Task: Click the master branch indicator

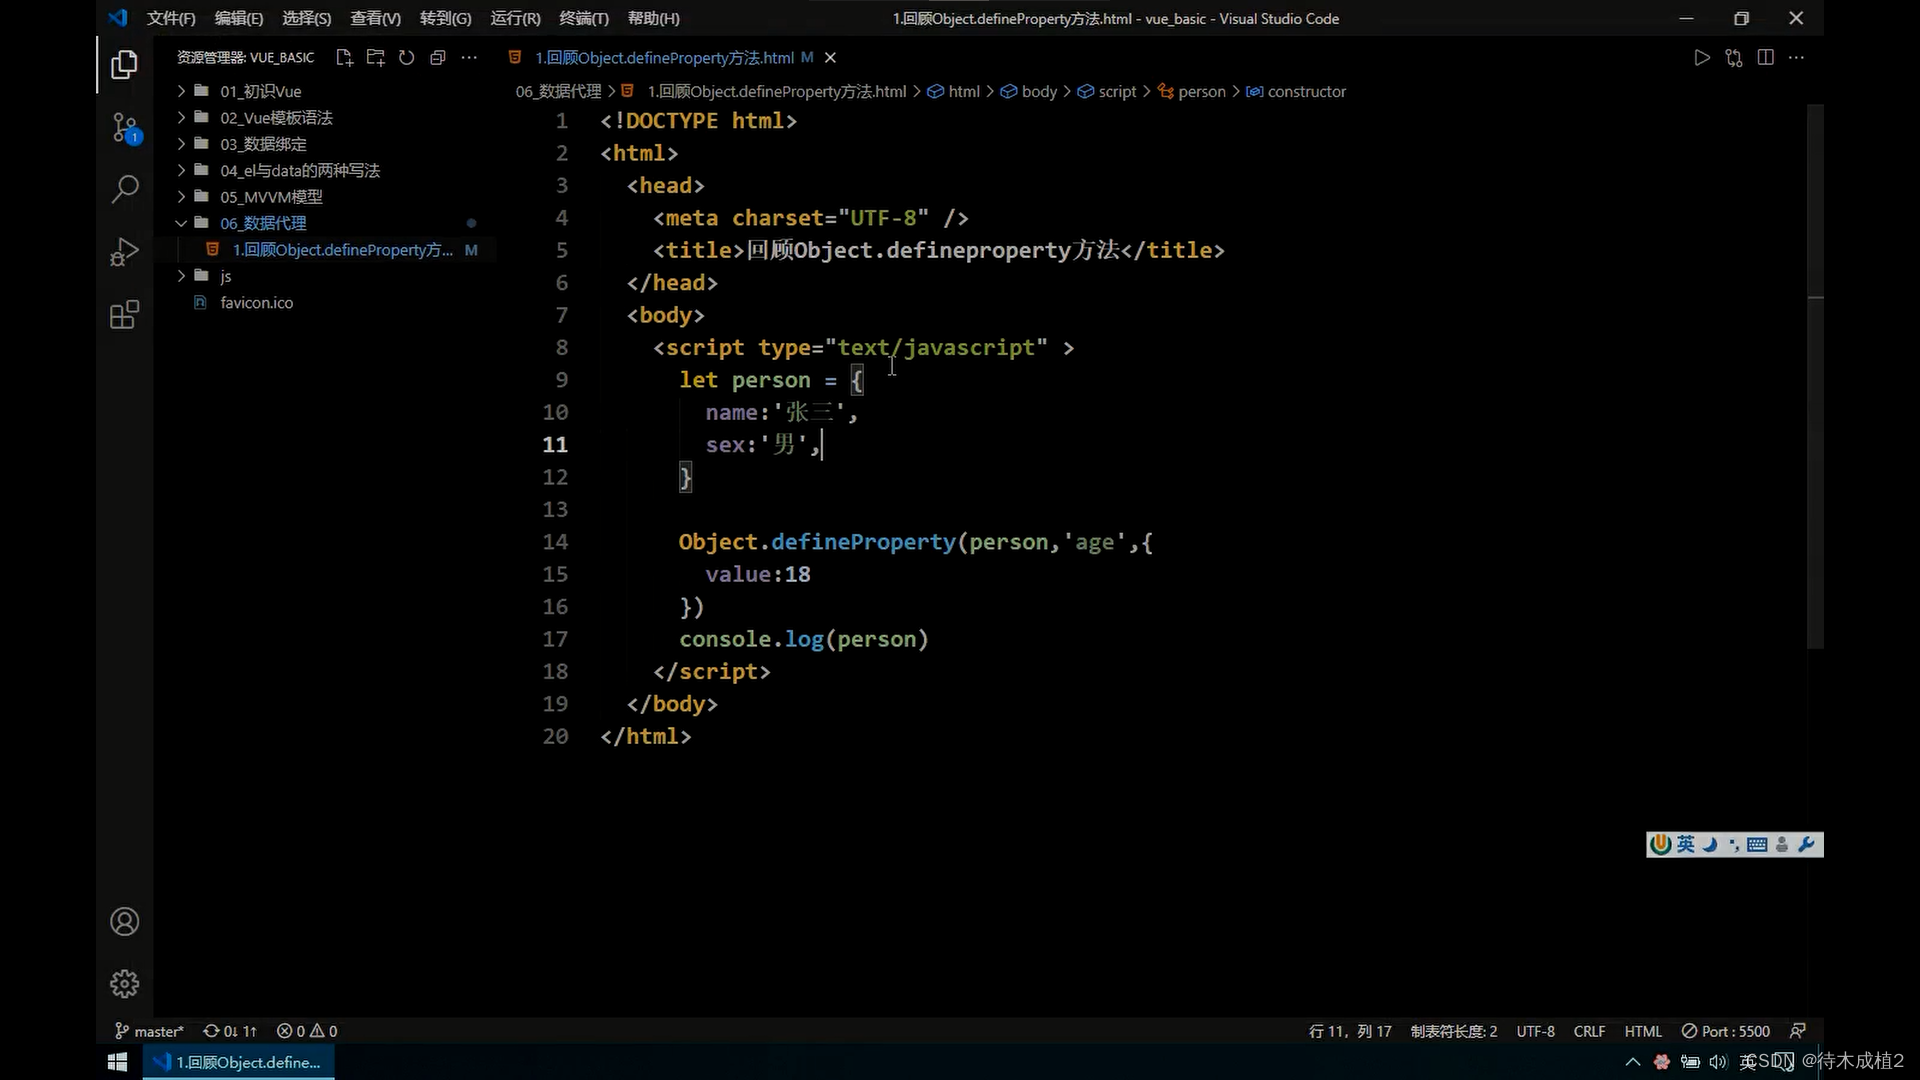Action: 149,1031
